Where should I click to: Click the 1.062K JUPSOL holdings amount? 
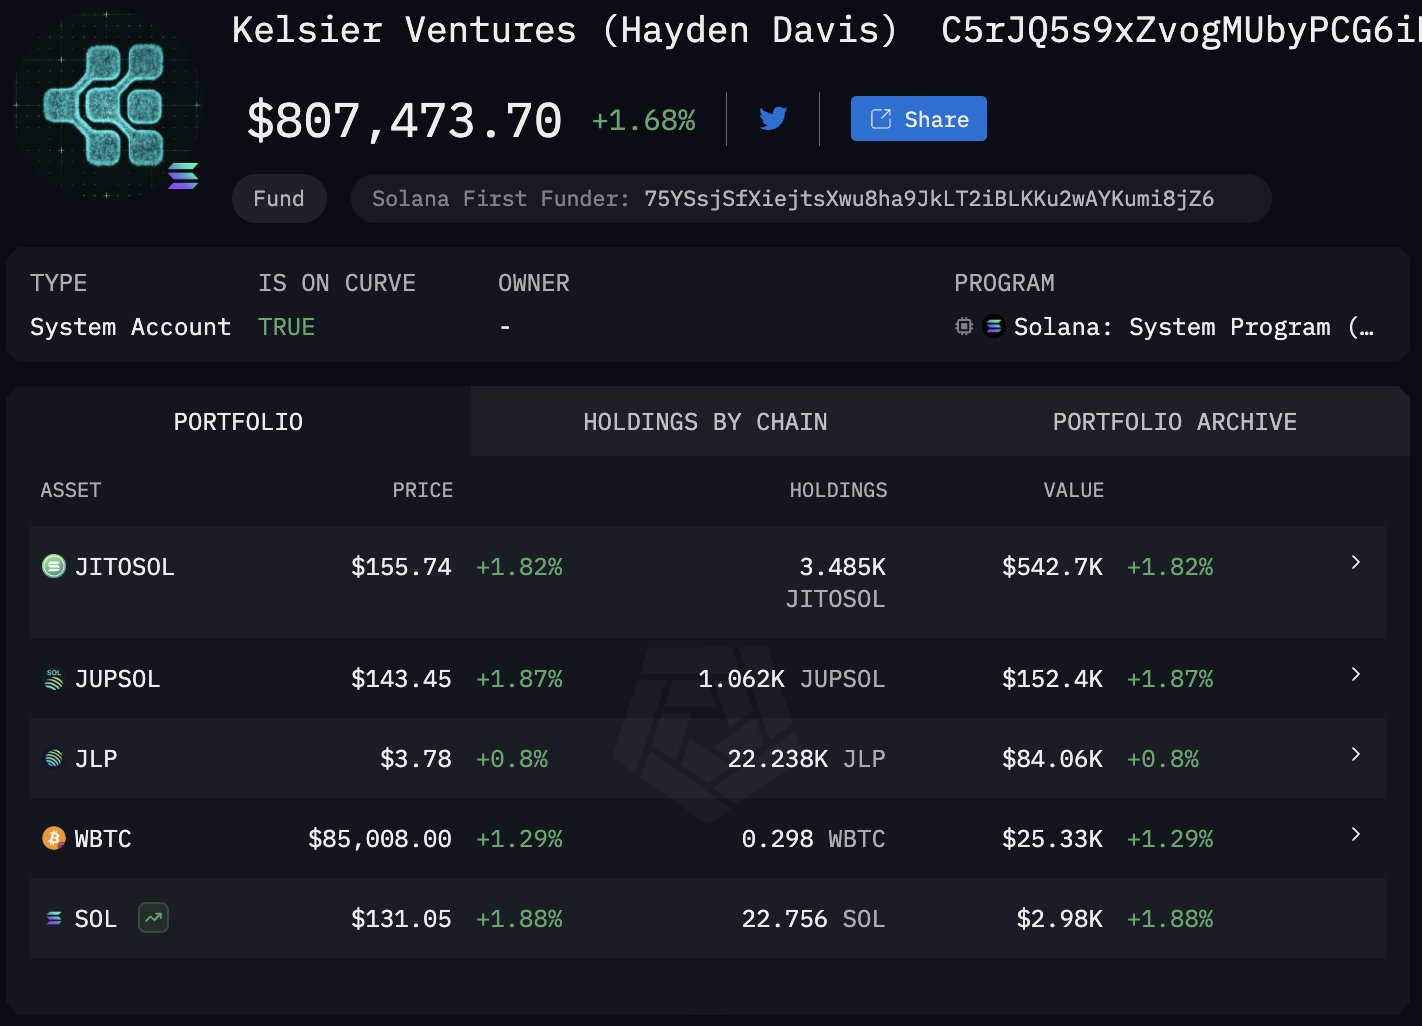[741, 679]
